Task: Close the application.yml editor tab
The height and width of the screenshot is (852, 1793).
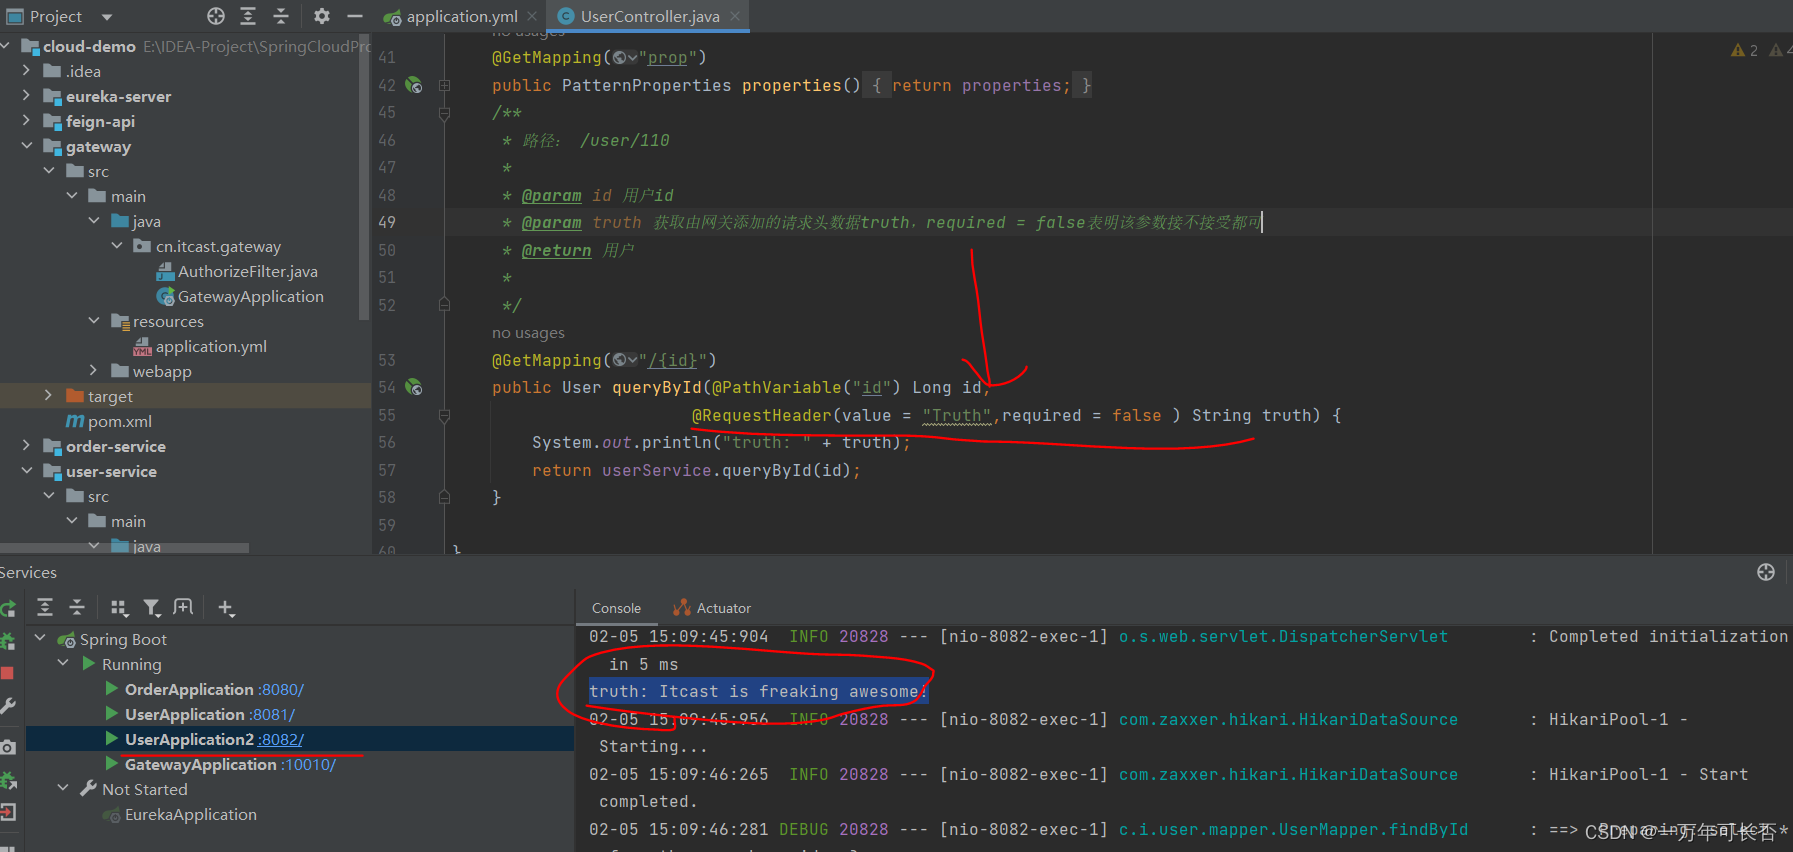Action: 532,16
